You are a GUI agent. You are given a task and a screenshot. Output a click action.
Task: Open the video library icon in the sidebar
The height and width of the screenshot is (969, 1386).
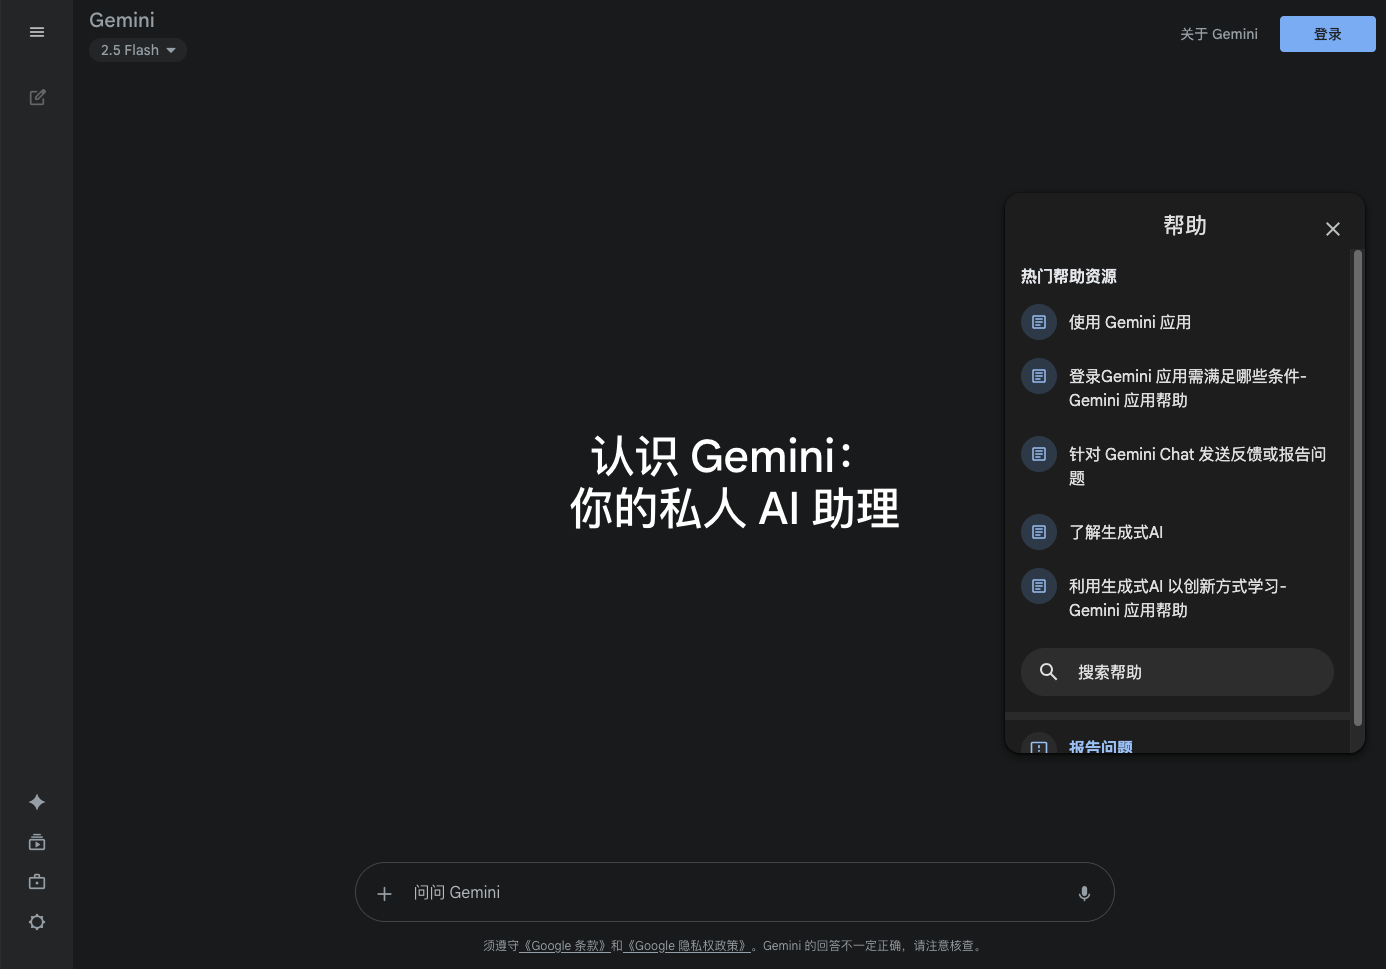[x=37, y=842]
